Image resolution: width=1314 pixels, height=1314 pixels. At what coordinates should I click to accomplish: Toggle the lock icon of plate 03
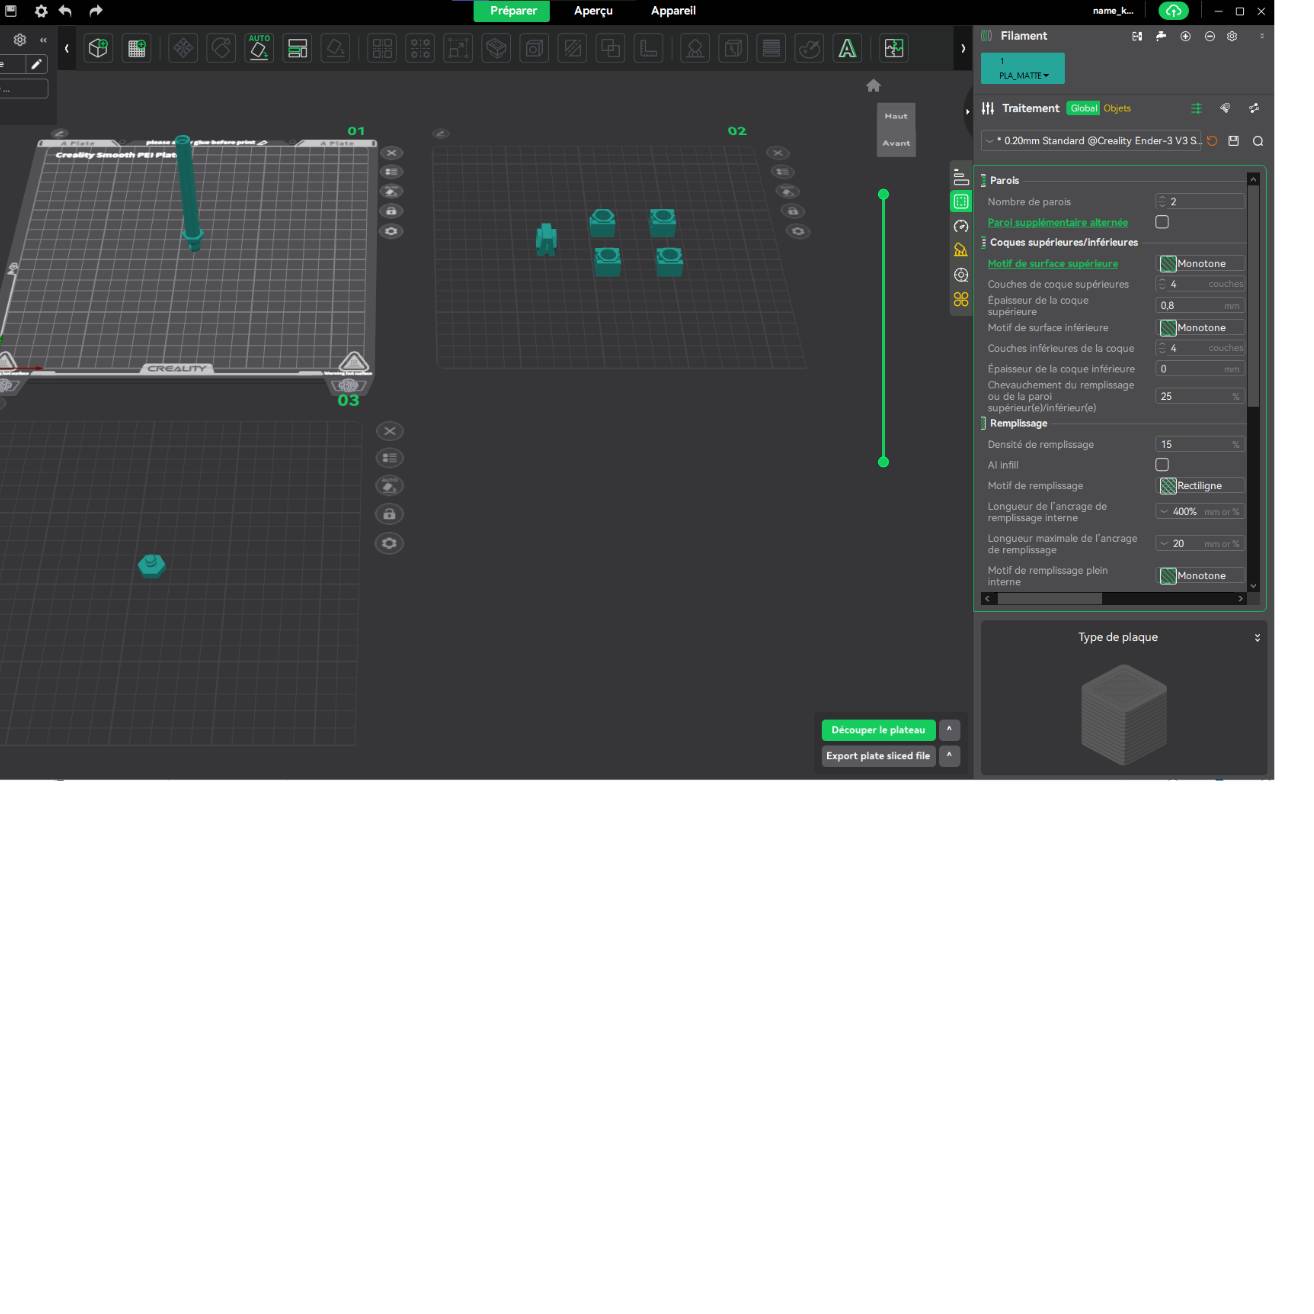click(389, 514)
